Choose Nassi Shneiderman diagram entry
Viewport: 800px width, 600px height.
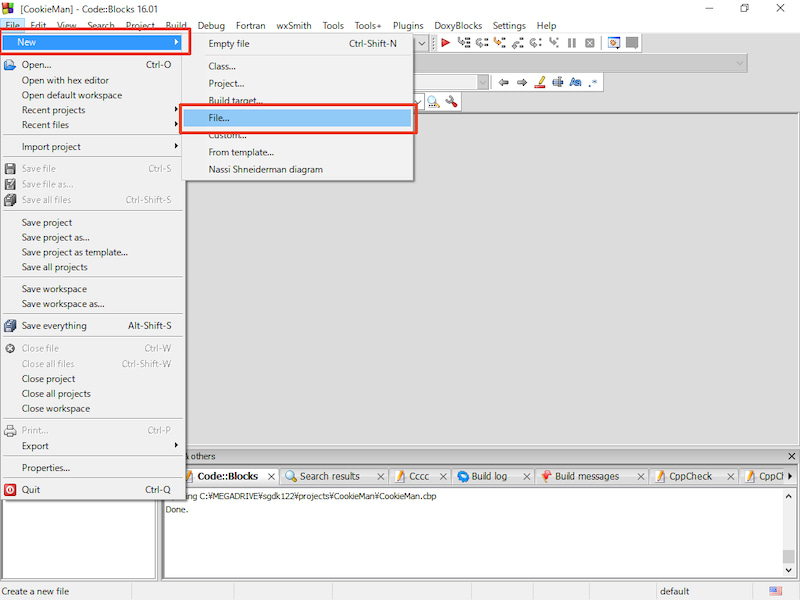pyautogui.click(x=297, y=169)
